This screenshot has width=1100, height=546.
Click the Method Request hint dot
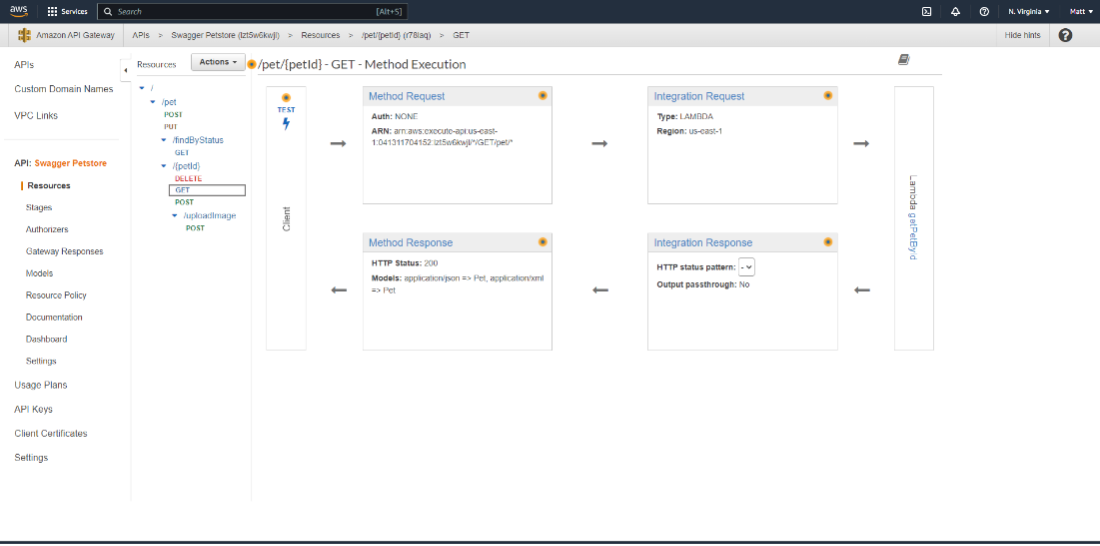coord(542,96)
